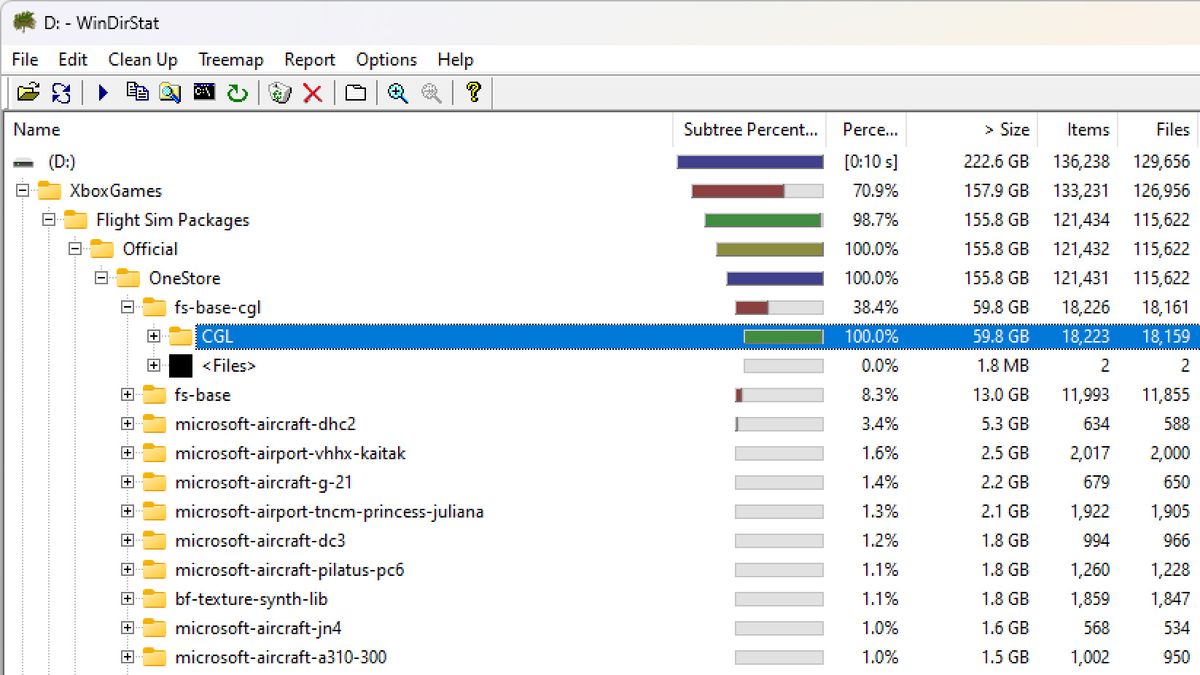Copy the selected path using the copy icon
Image resolution: width=1200 pixels, height=675 pixels.
click(x=137, y=92)
